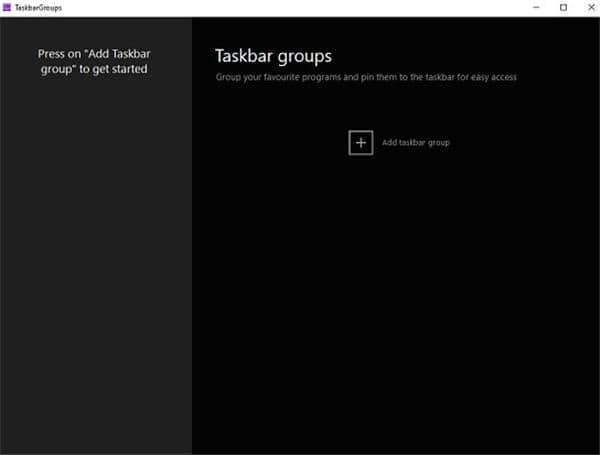Click the "Taskbar groups" heading

point(272,56)
